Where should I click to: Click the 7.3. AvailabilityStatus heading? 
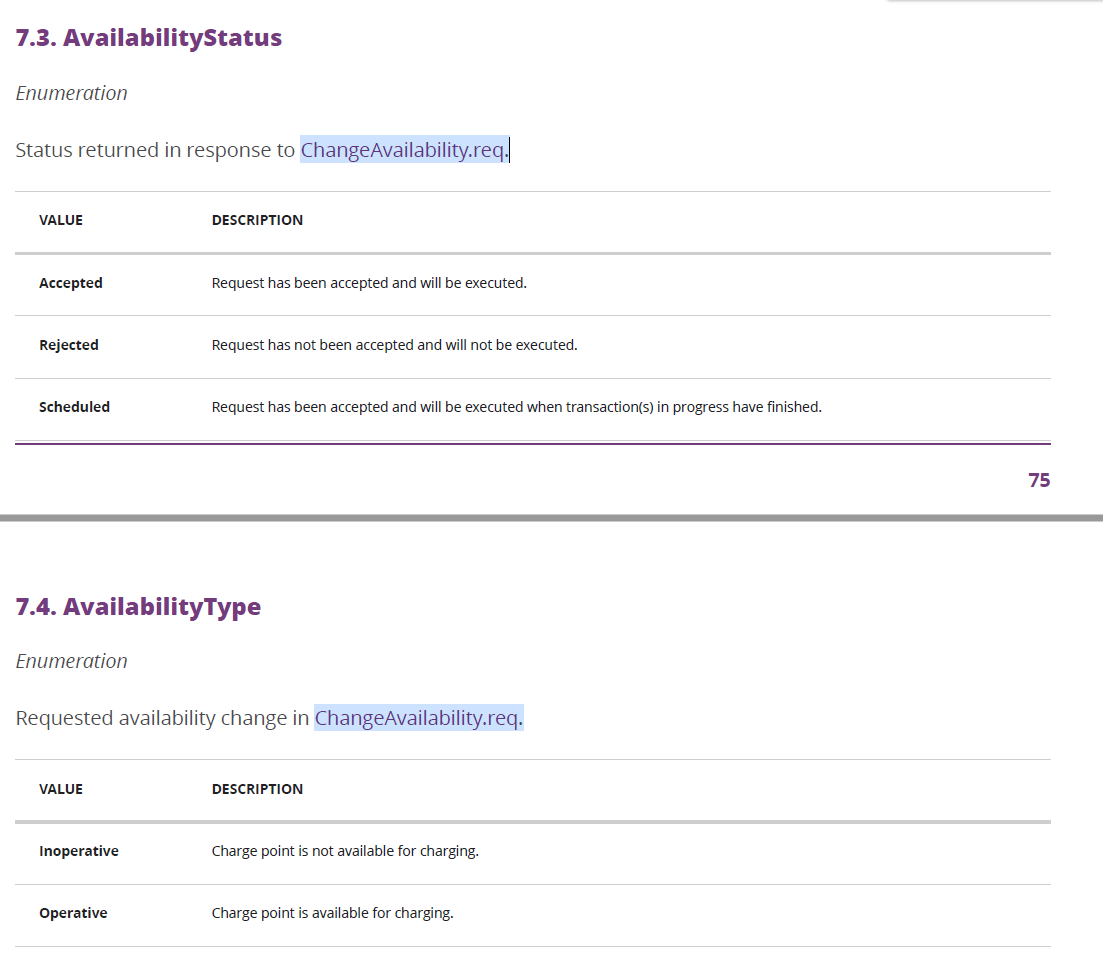click(148, 37)
